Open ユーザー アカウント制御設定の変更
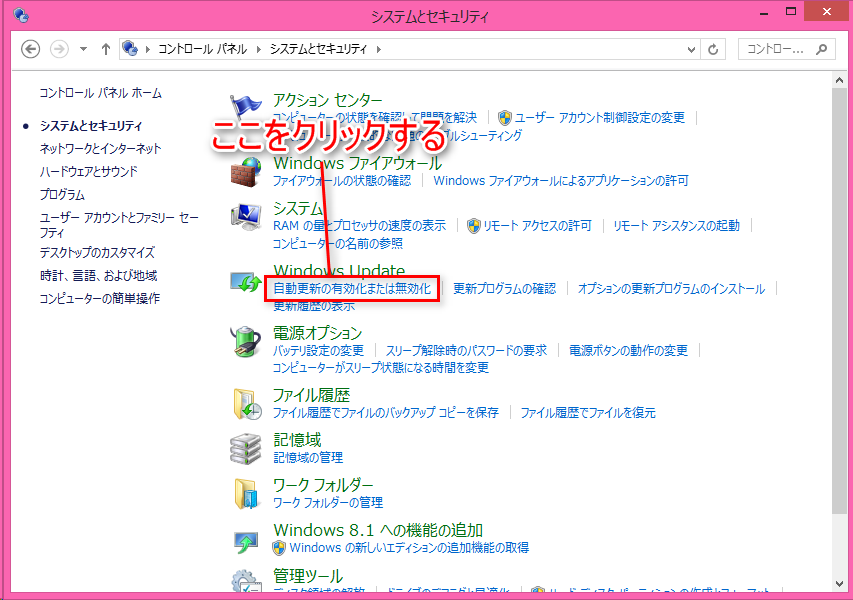The image size is (853, 600). [x=599, y=117]
